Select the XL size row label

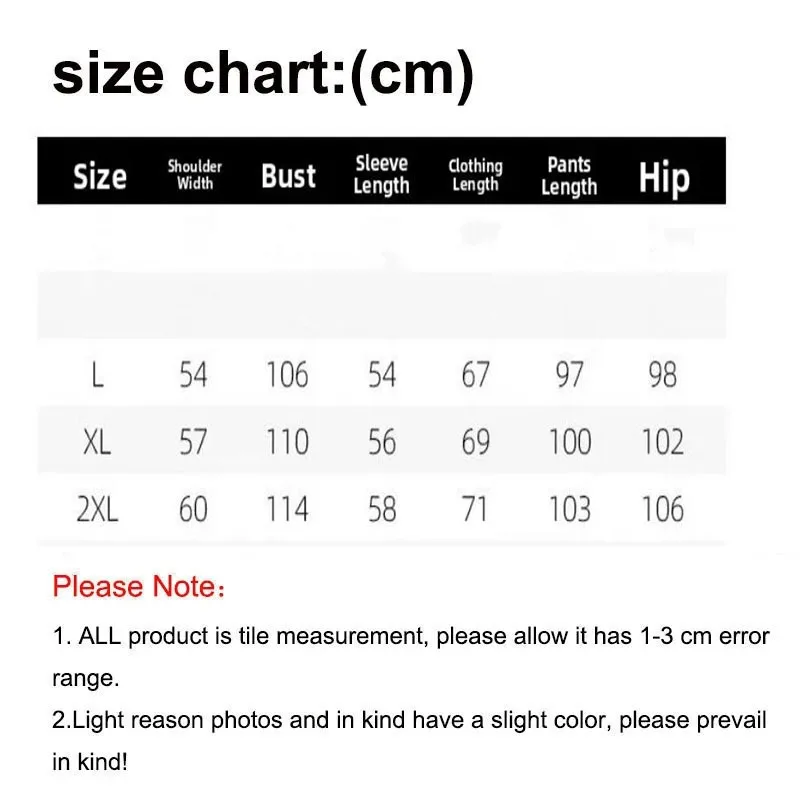97,442
